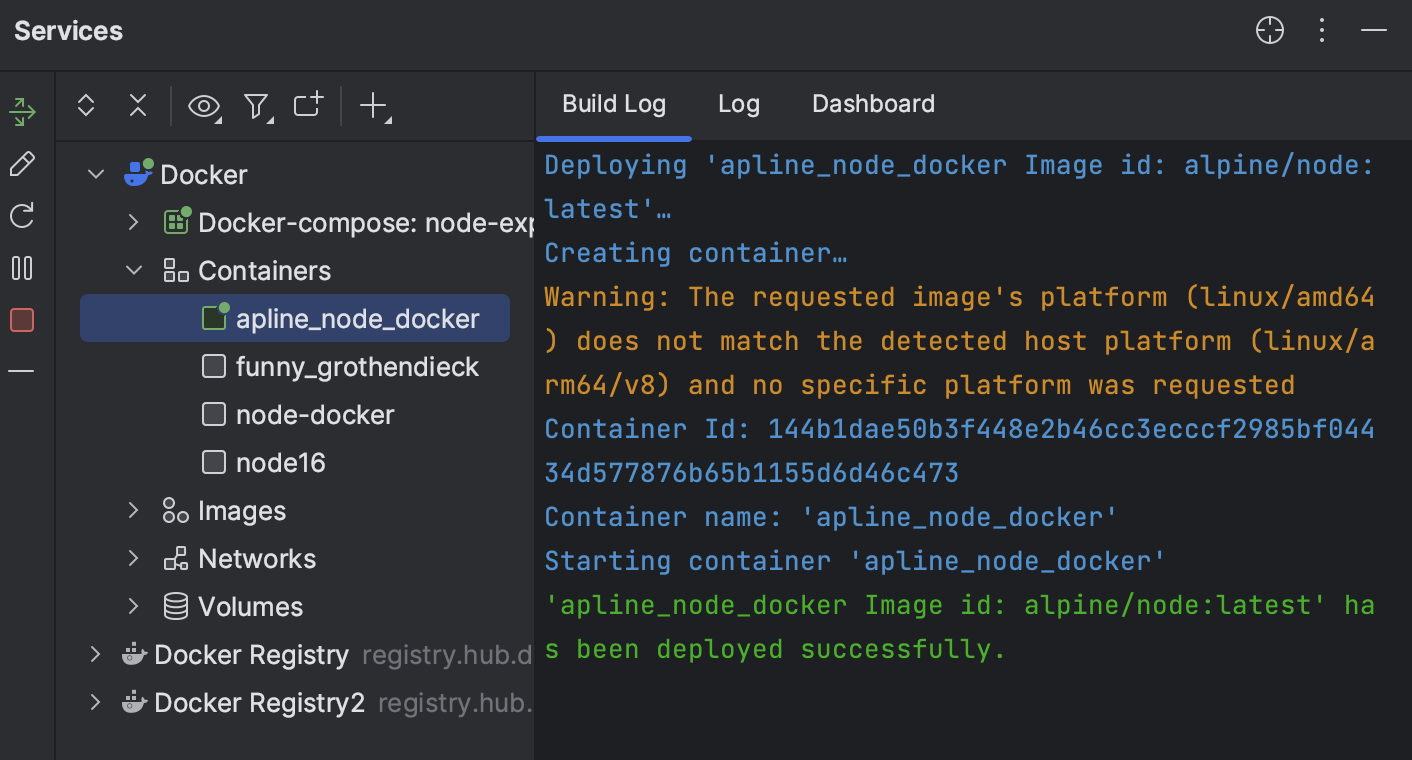The width and height of the screenshot is (1412, 760).
Task: Pause the running container
Action: tap(22, 267)
